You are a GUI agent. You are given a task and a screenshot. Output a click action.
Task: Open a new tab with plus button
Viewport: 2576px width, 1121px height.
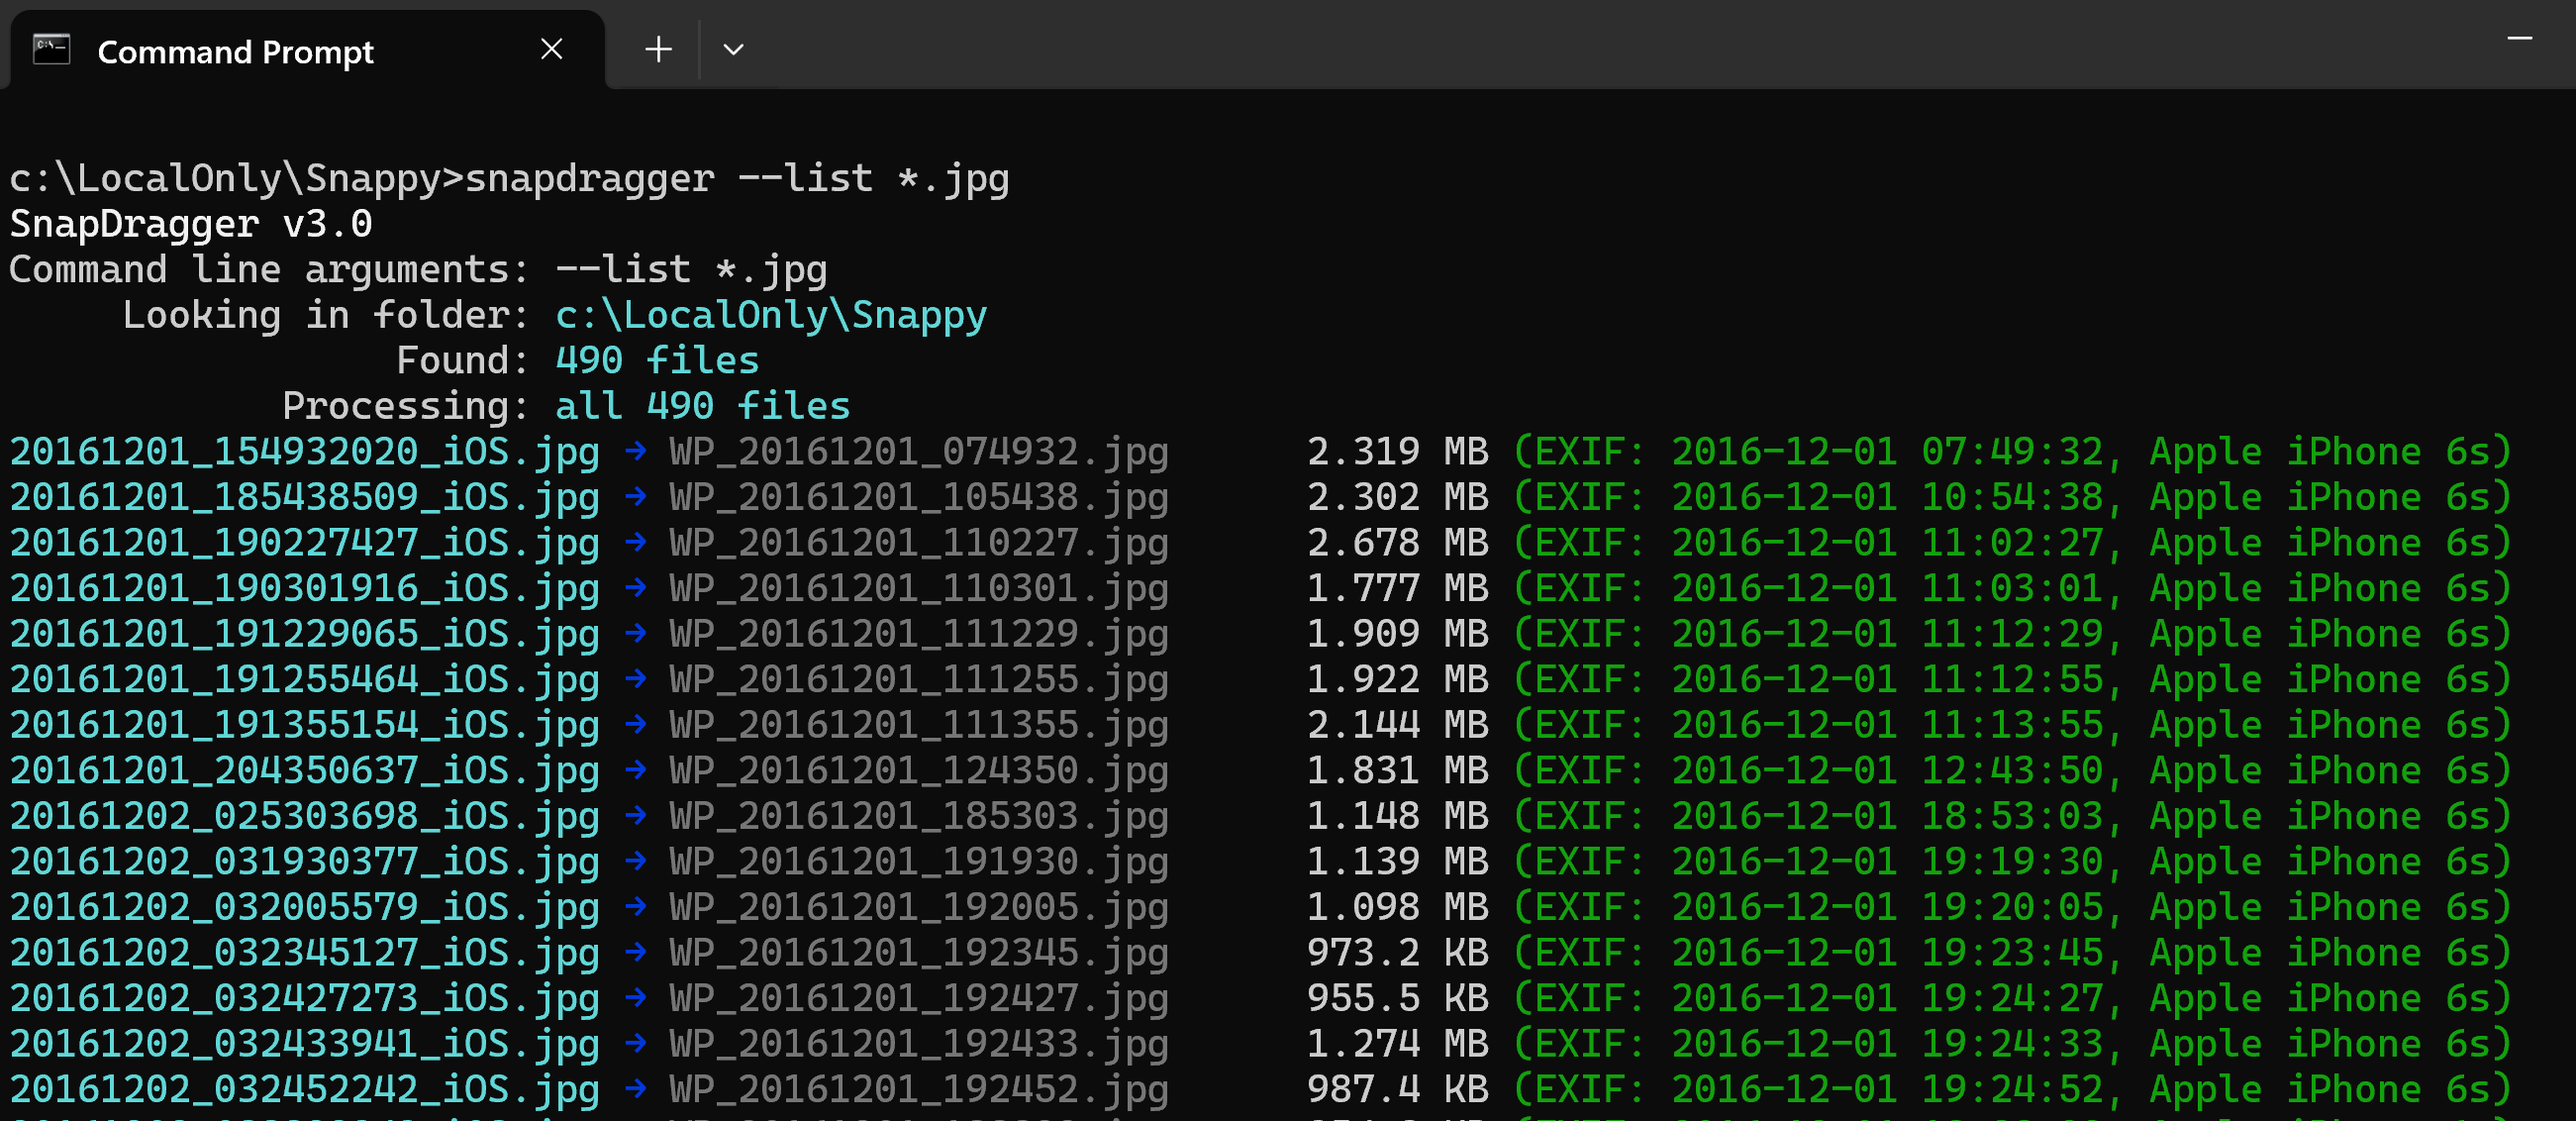click(658, 49)
